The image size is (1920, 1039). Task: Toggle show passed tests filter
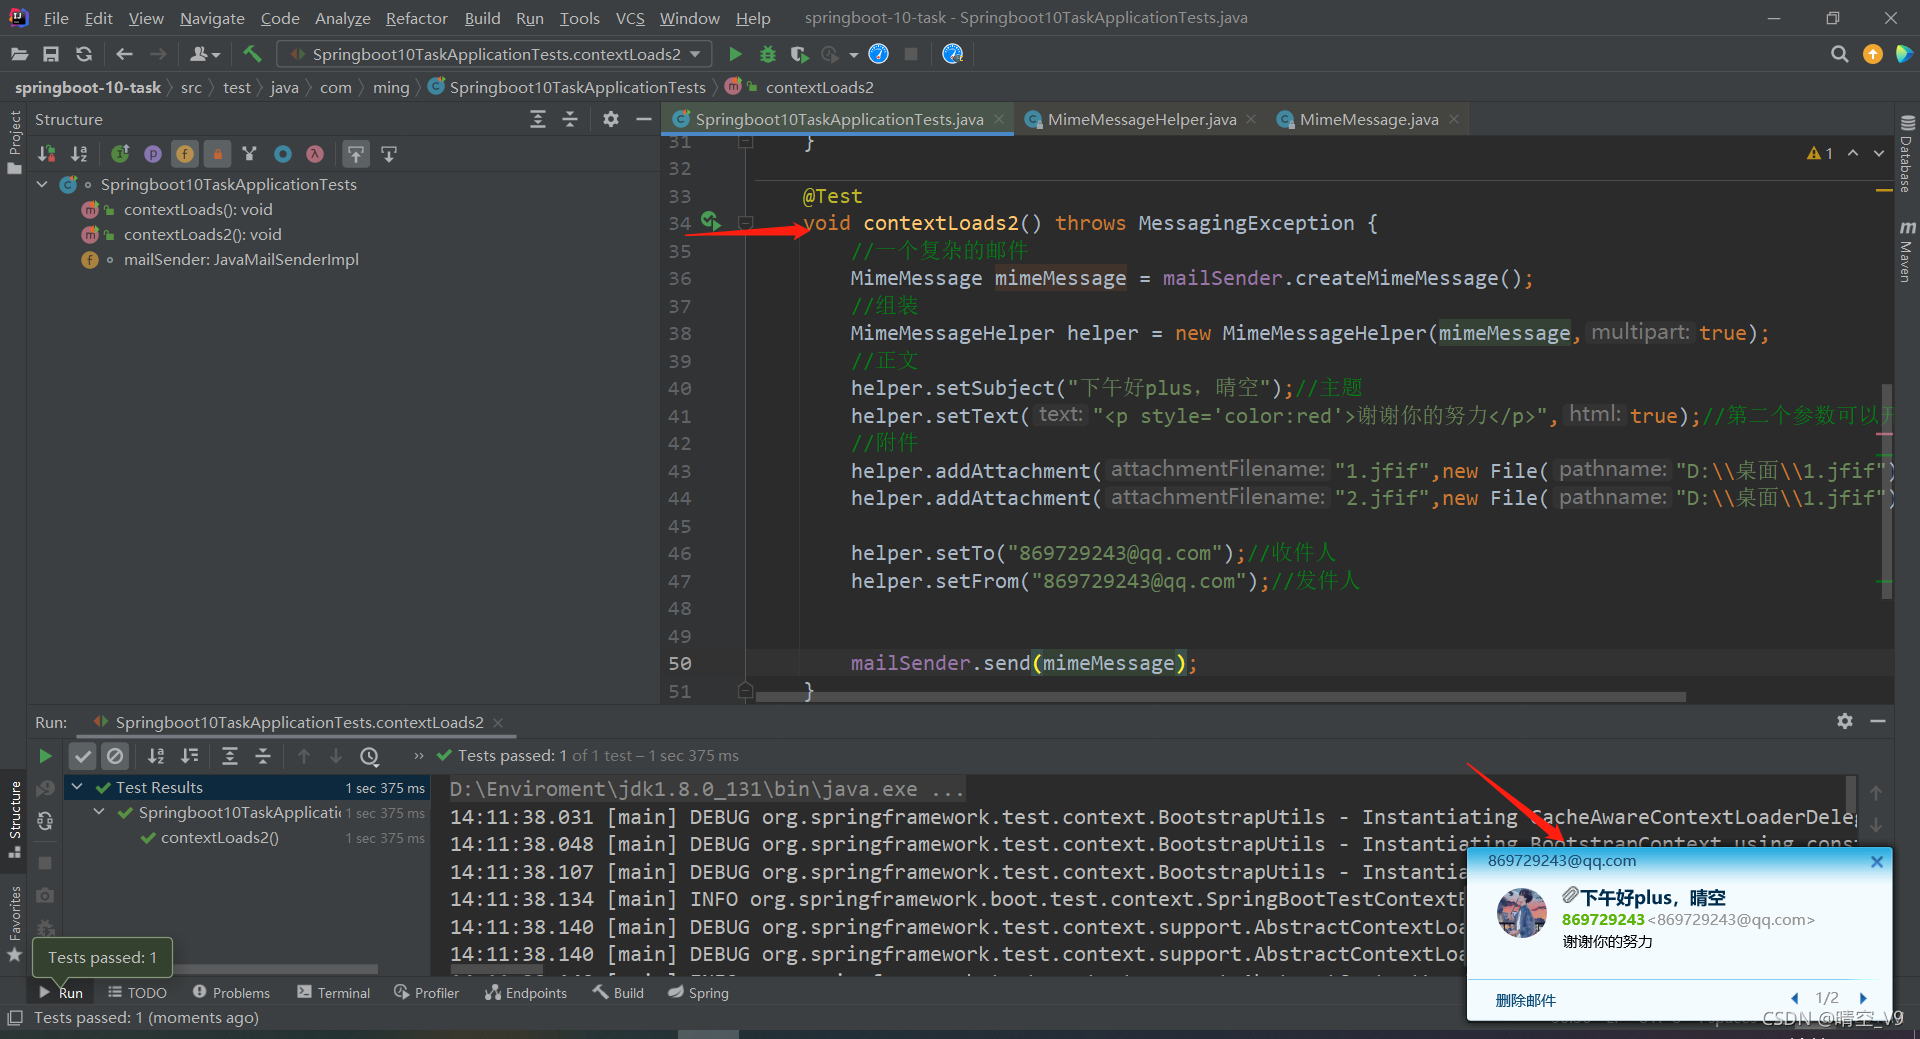click(x=82, y=756)
